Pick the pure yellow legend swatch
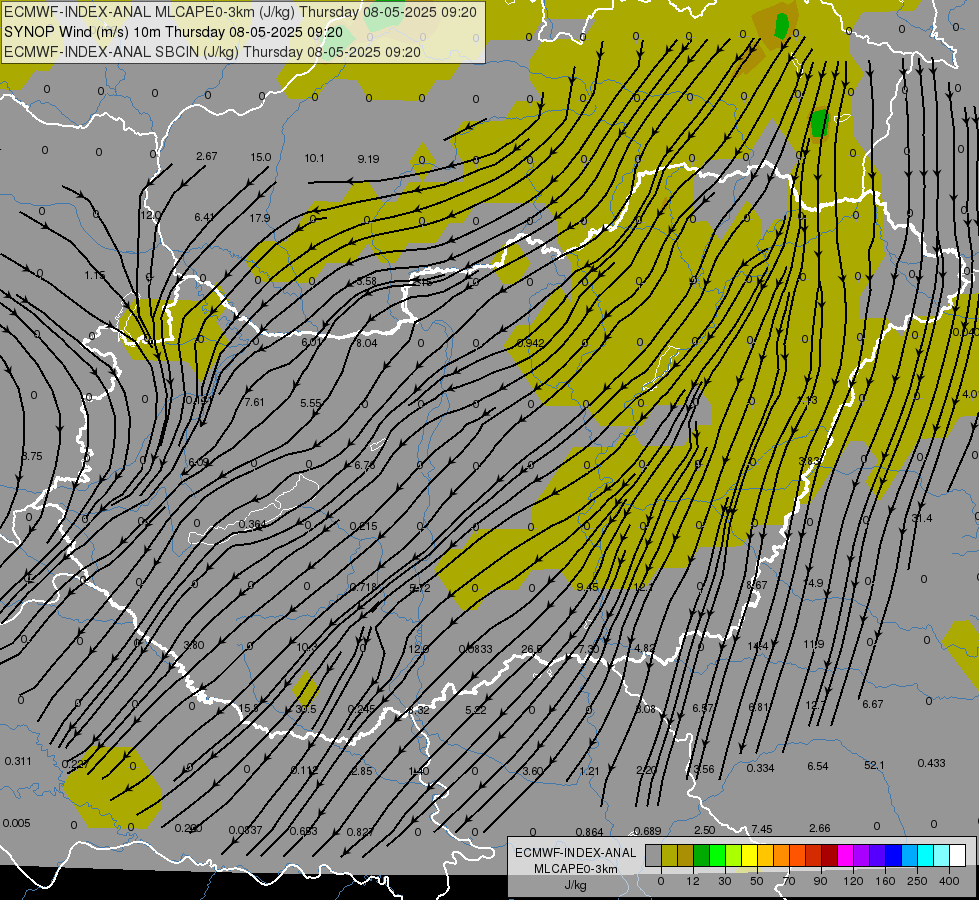This screenshot has height=900, width=979. click(x=749, y=855)
